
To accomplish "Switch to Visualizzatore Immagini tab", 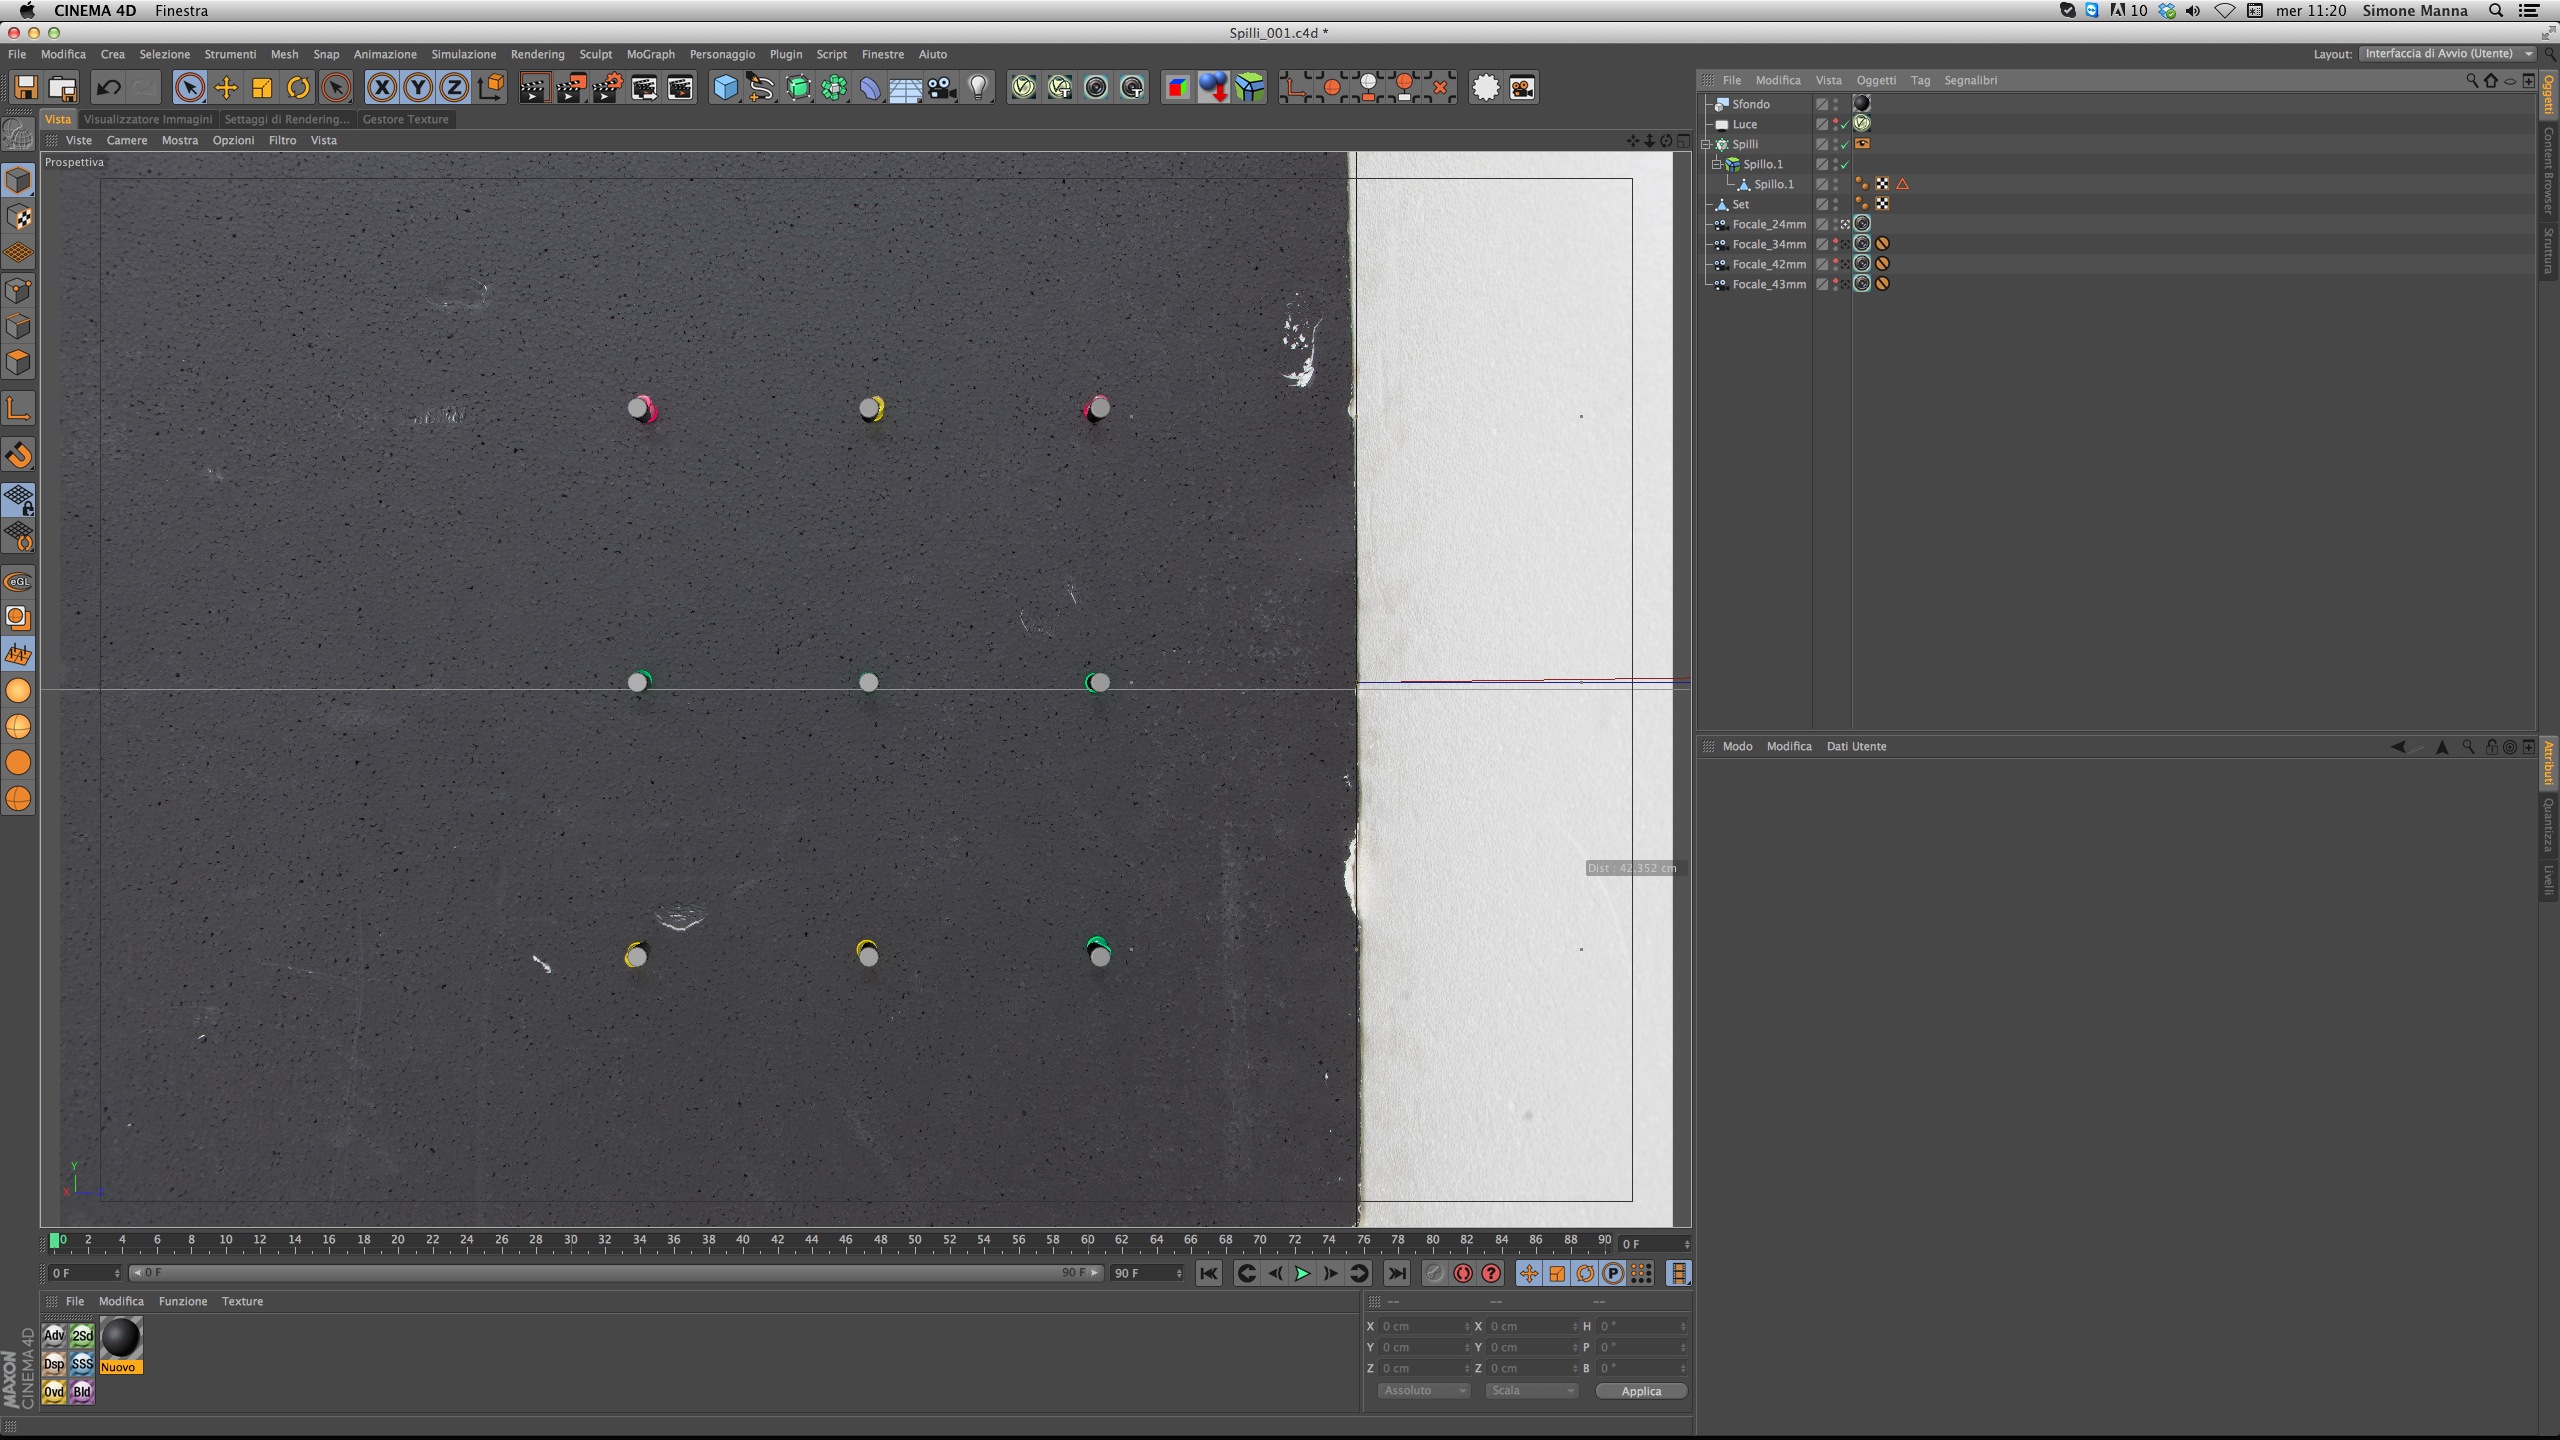I will (148, 119).
